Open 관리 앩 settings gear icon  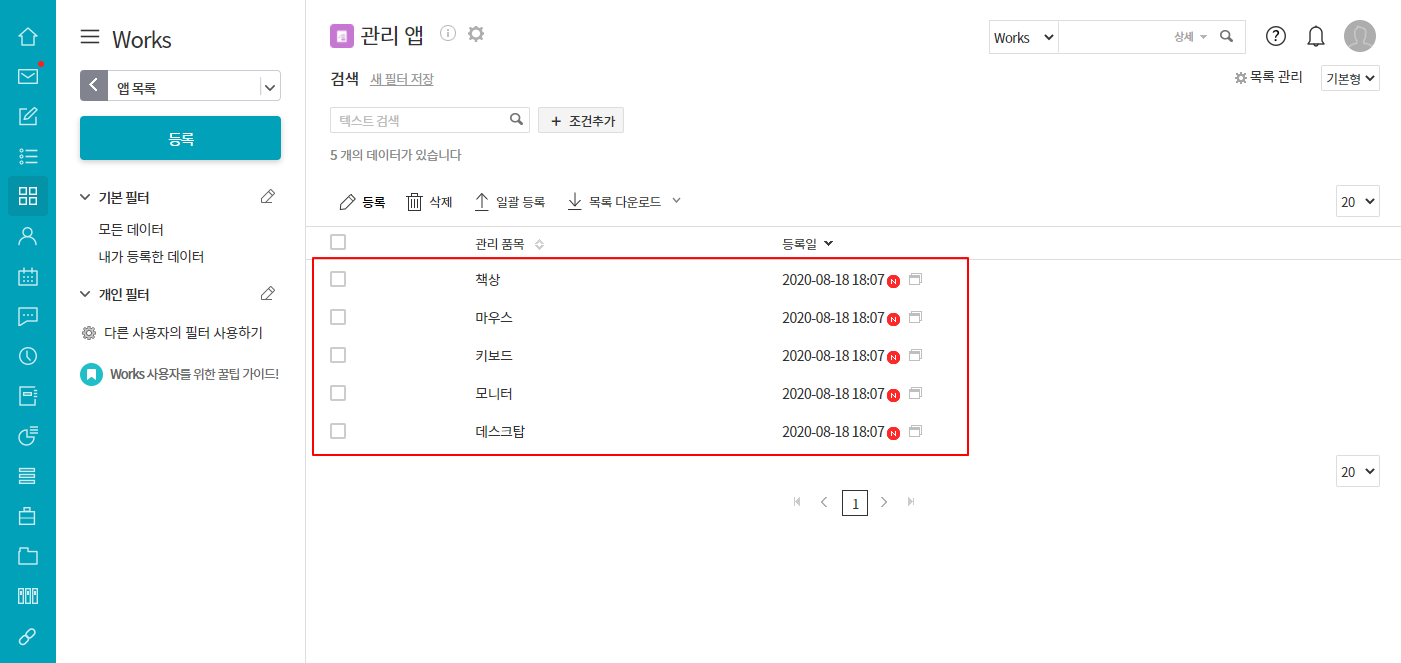click(476, 34)
